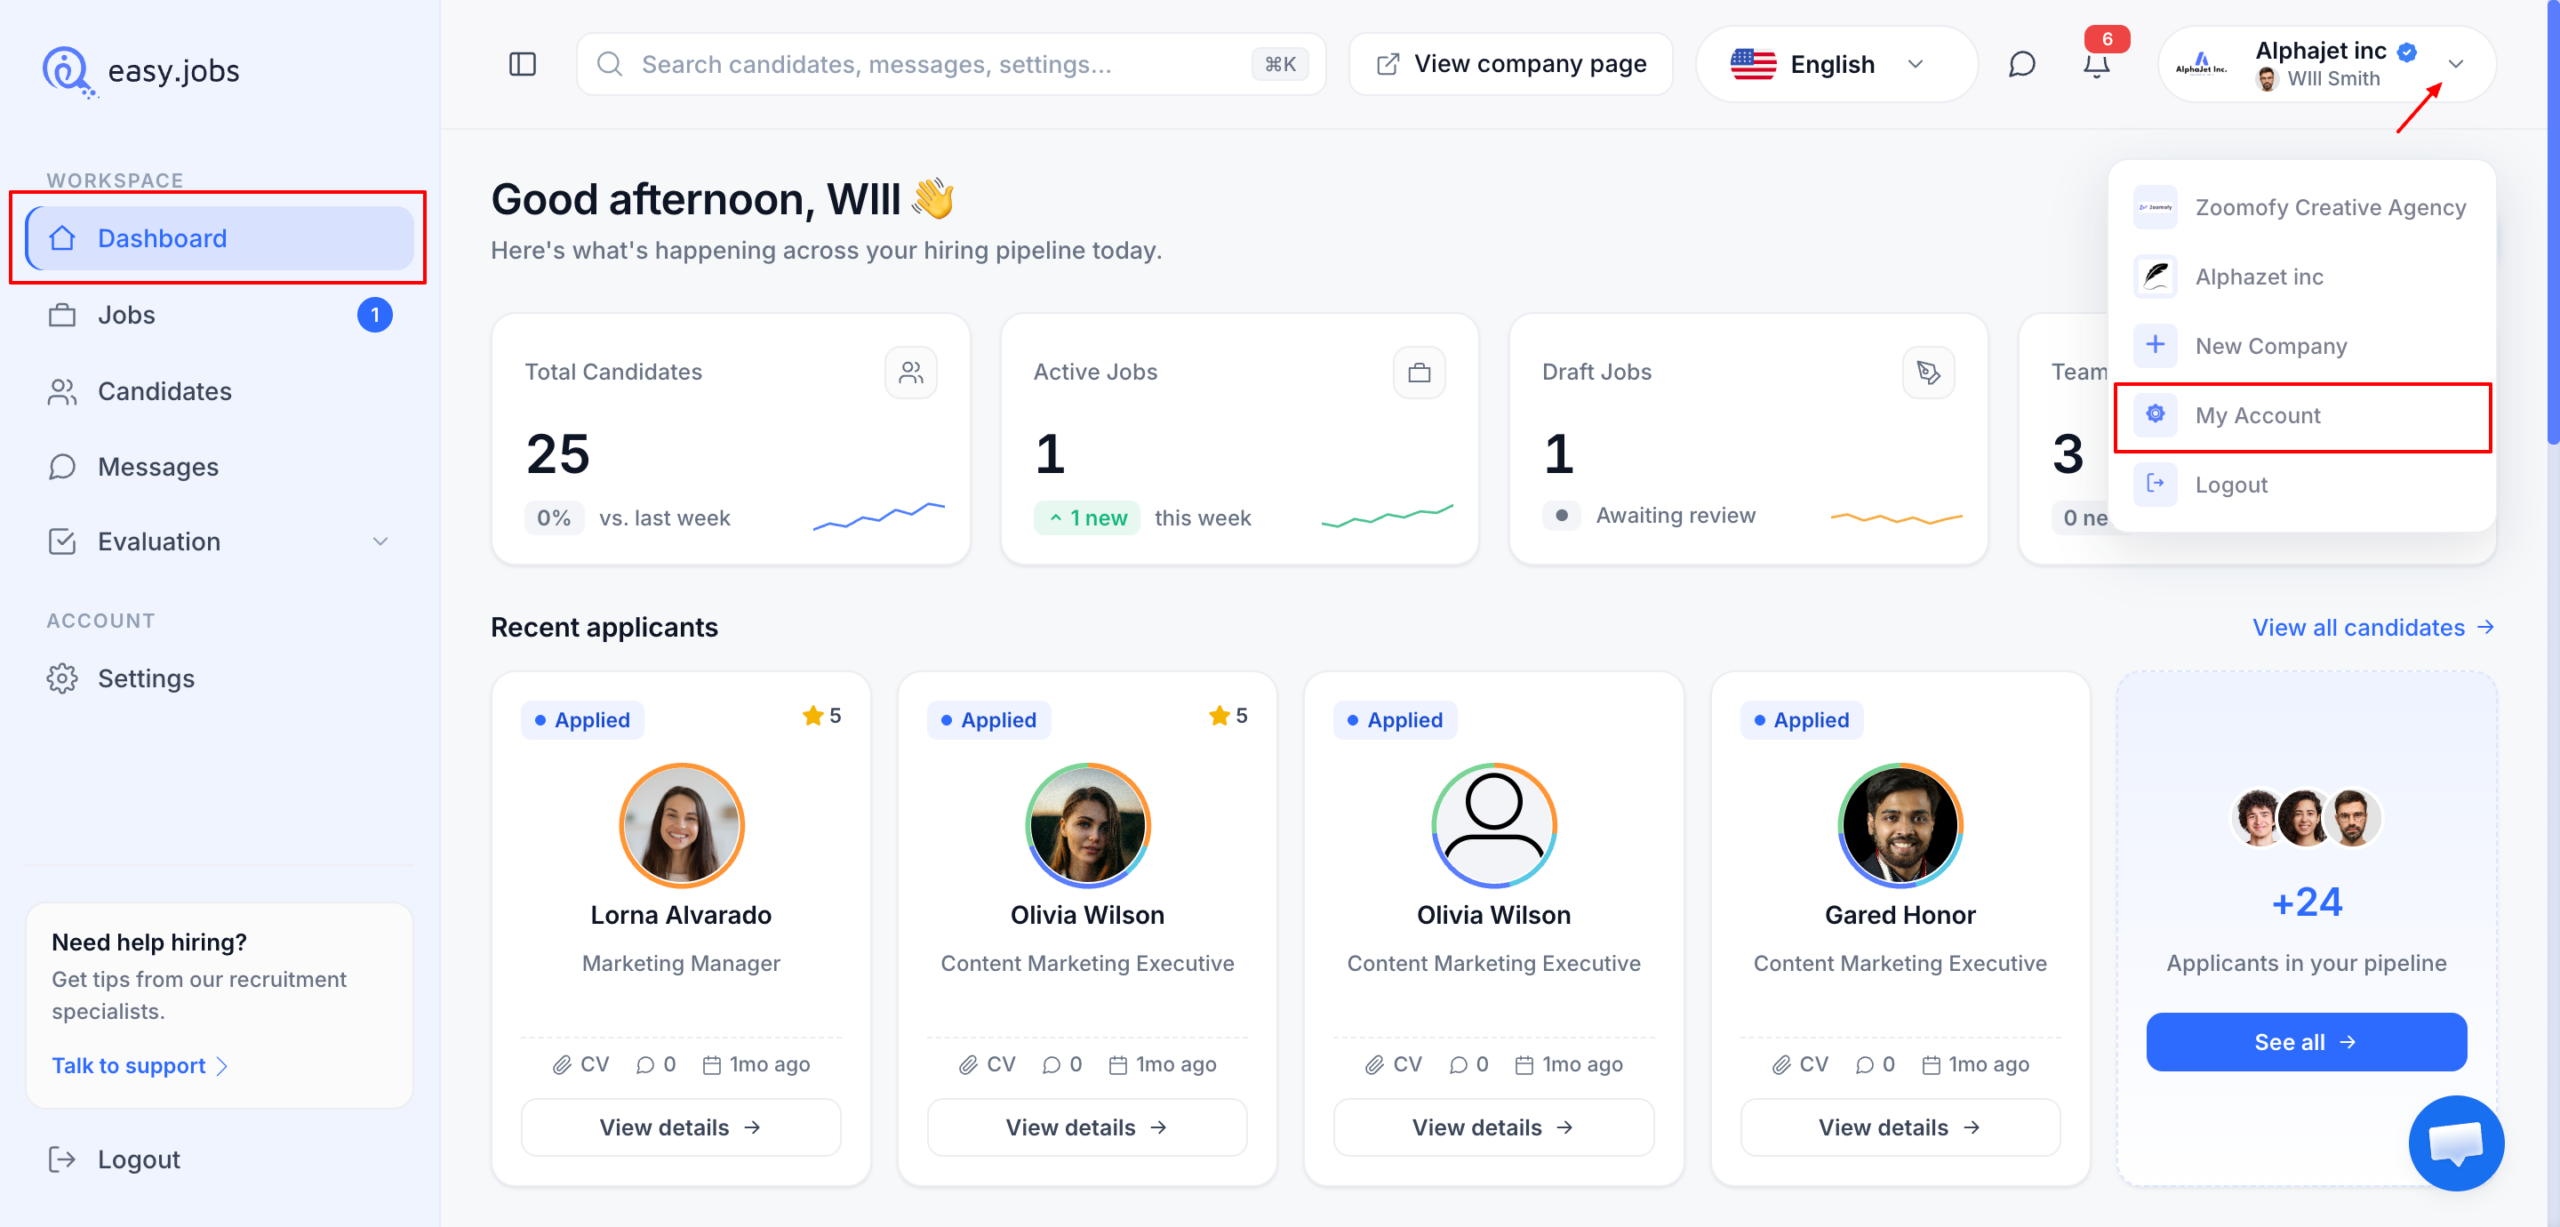Click the search magnifier icon

pyautogui.click(x=609, y=65)
